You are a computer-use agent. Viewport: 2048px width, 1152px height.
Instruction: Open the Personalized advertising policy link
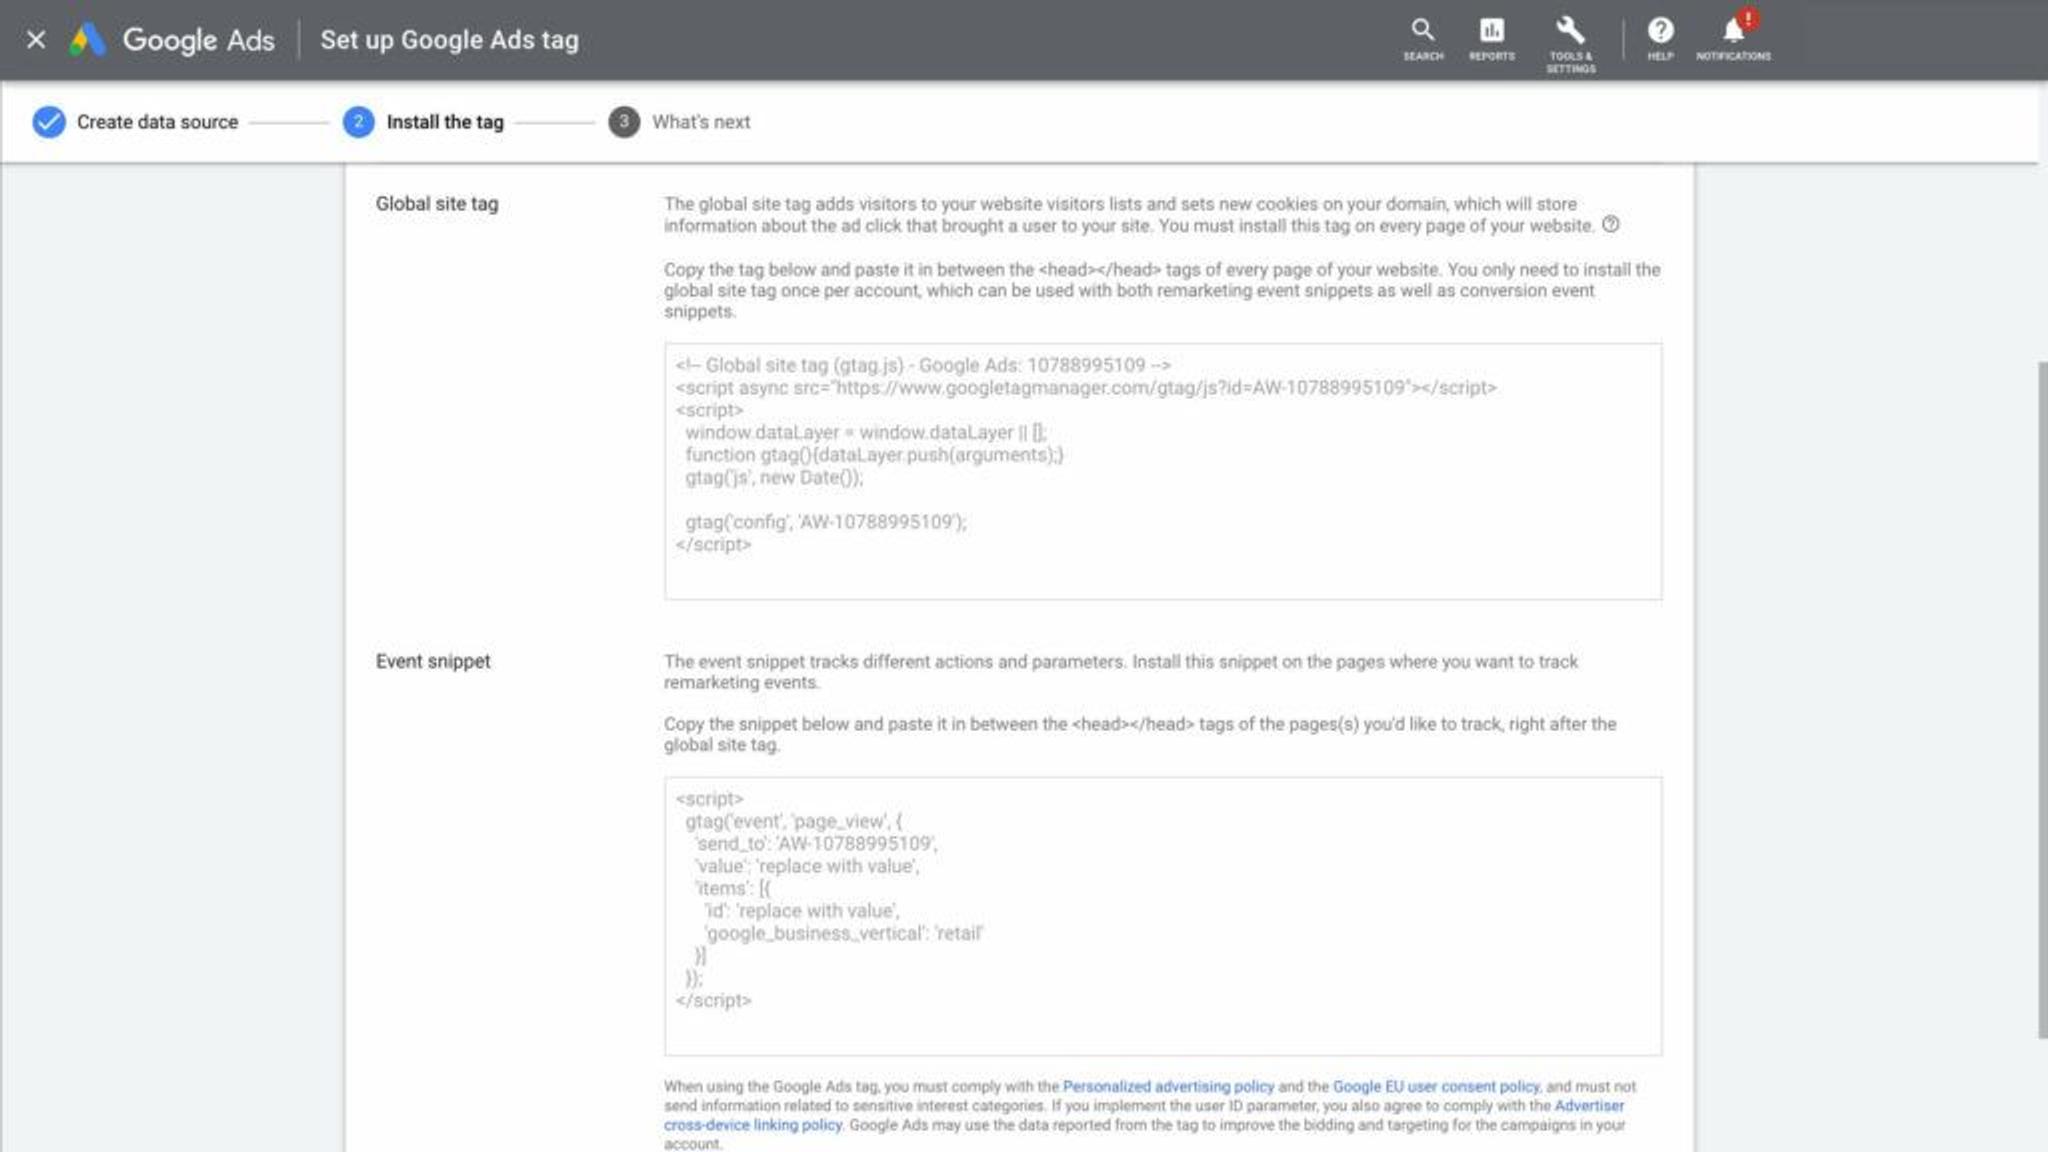coord(1168,1086)
